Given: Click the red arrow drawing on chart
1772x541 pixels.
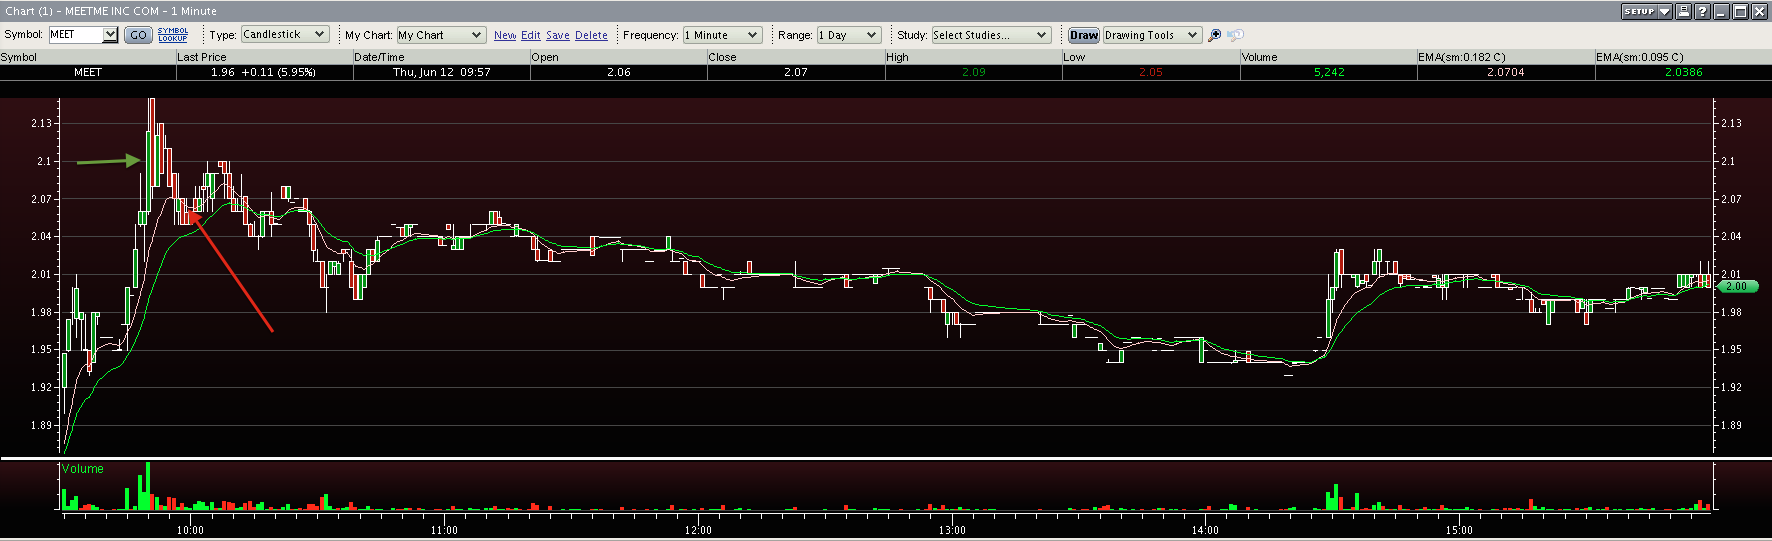Looking at the screenshot, I should [232, 271].
